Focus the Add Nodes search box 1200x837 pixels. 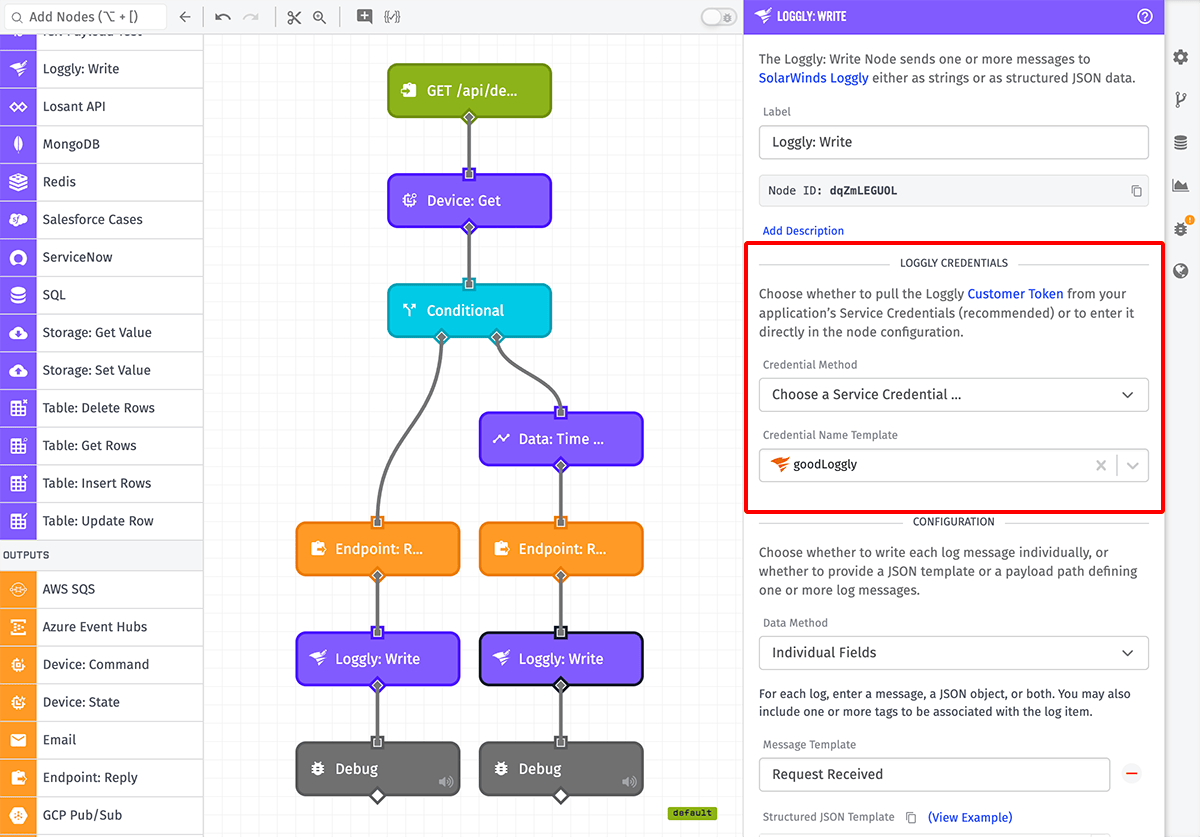(x=84, y=17)
